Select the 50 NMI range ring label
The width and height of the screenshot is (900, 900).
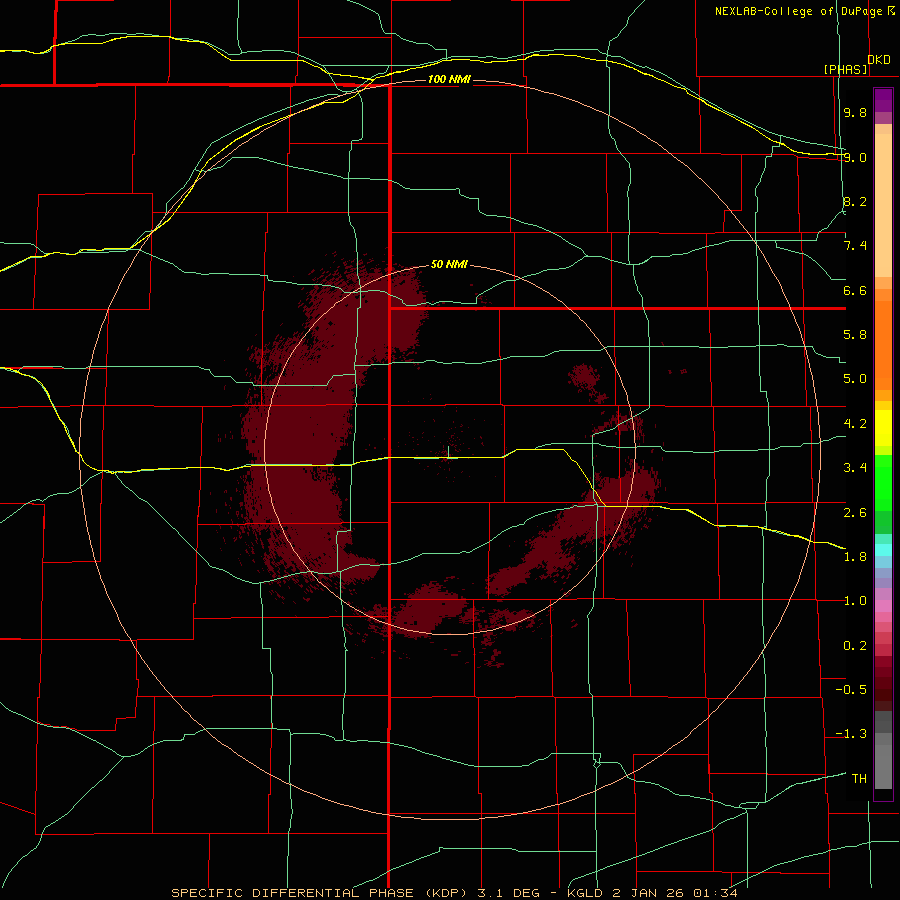coord(449,265)
